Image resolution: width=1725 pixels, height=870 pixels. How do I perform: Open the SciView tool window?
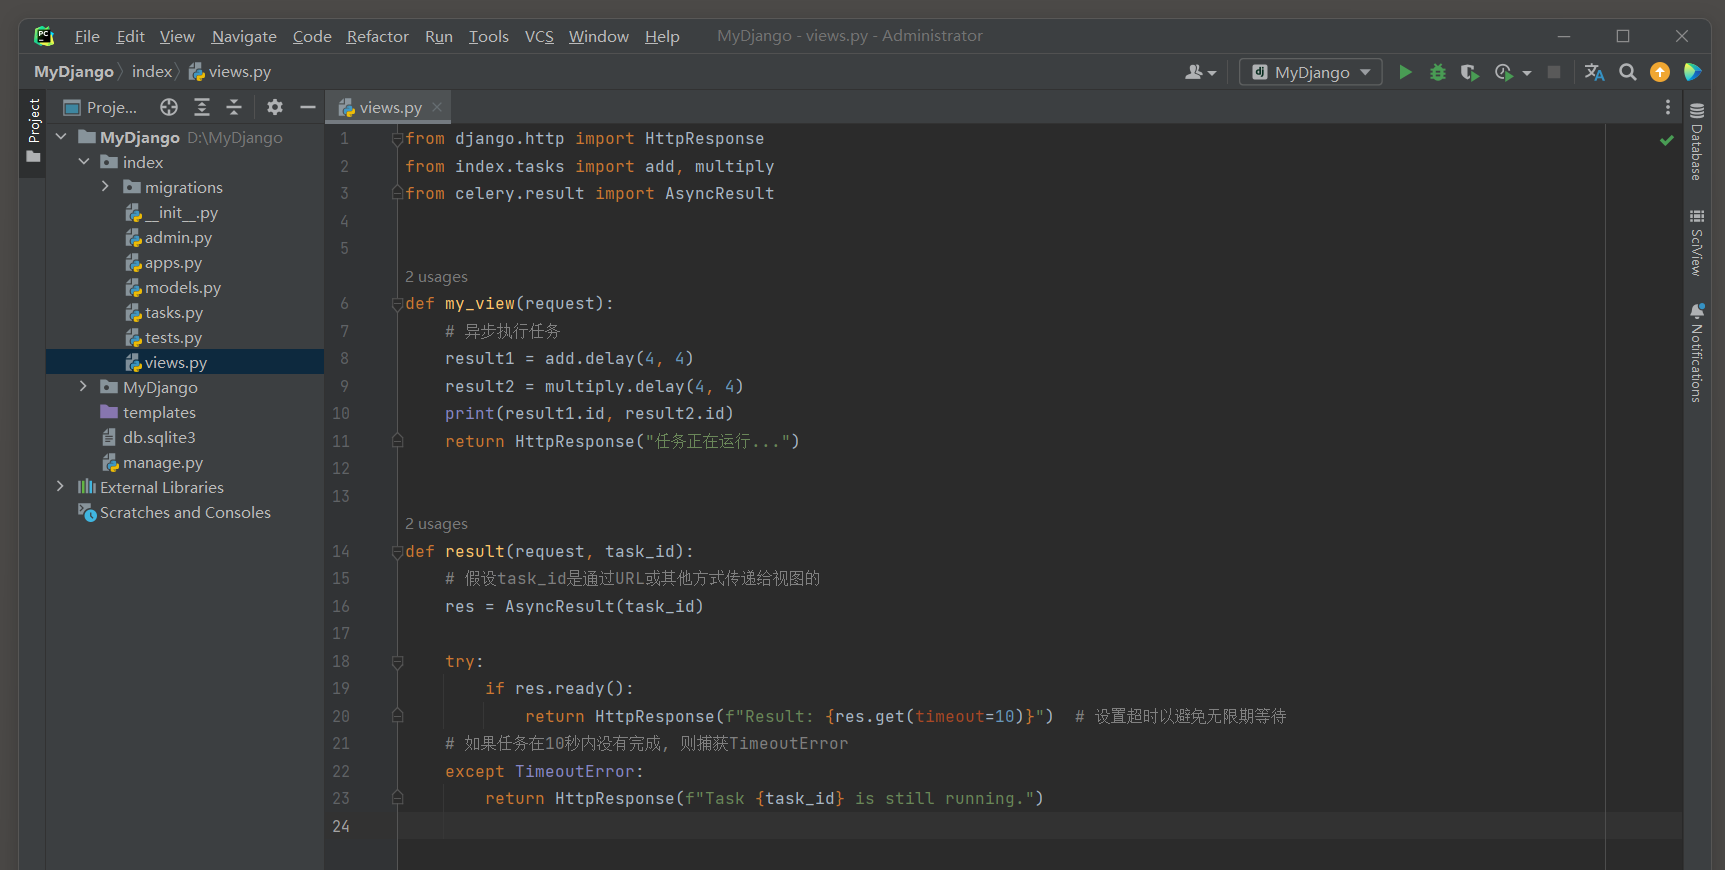1697,242
